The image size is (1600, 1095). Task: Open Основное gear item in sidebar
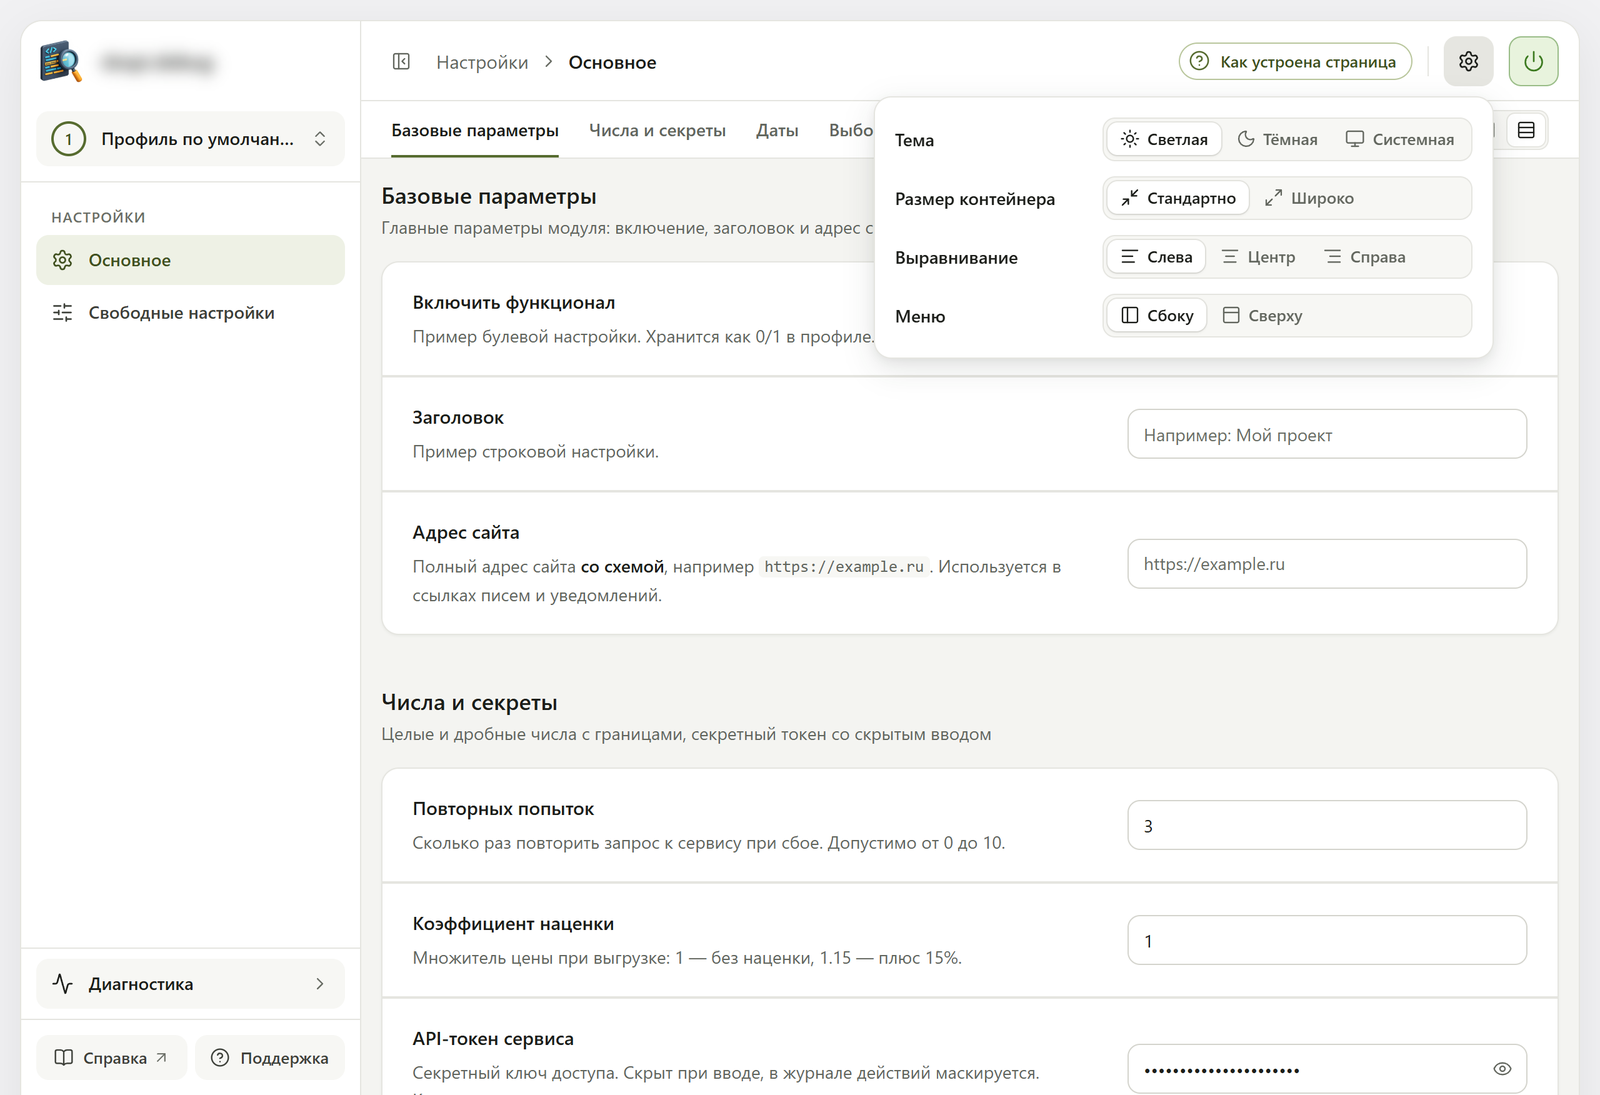point(191,260)
